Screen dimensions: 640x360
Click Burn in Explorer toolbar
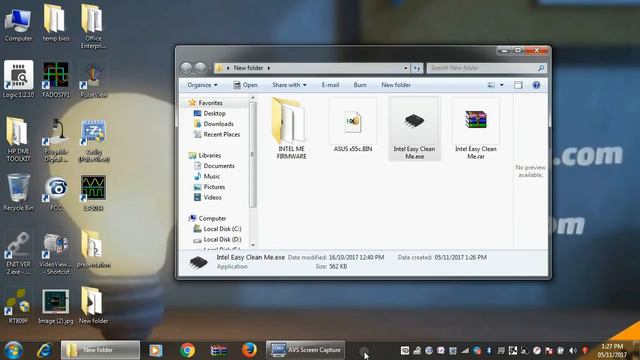(x=360, y=85)
